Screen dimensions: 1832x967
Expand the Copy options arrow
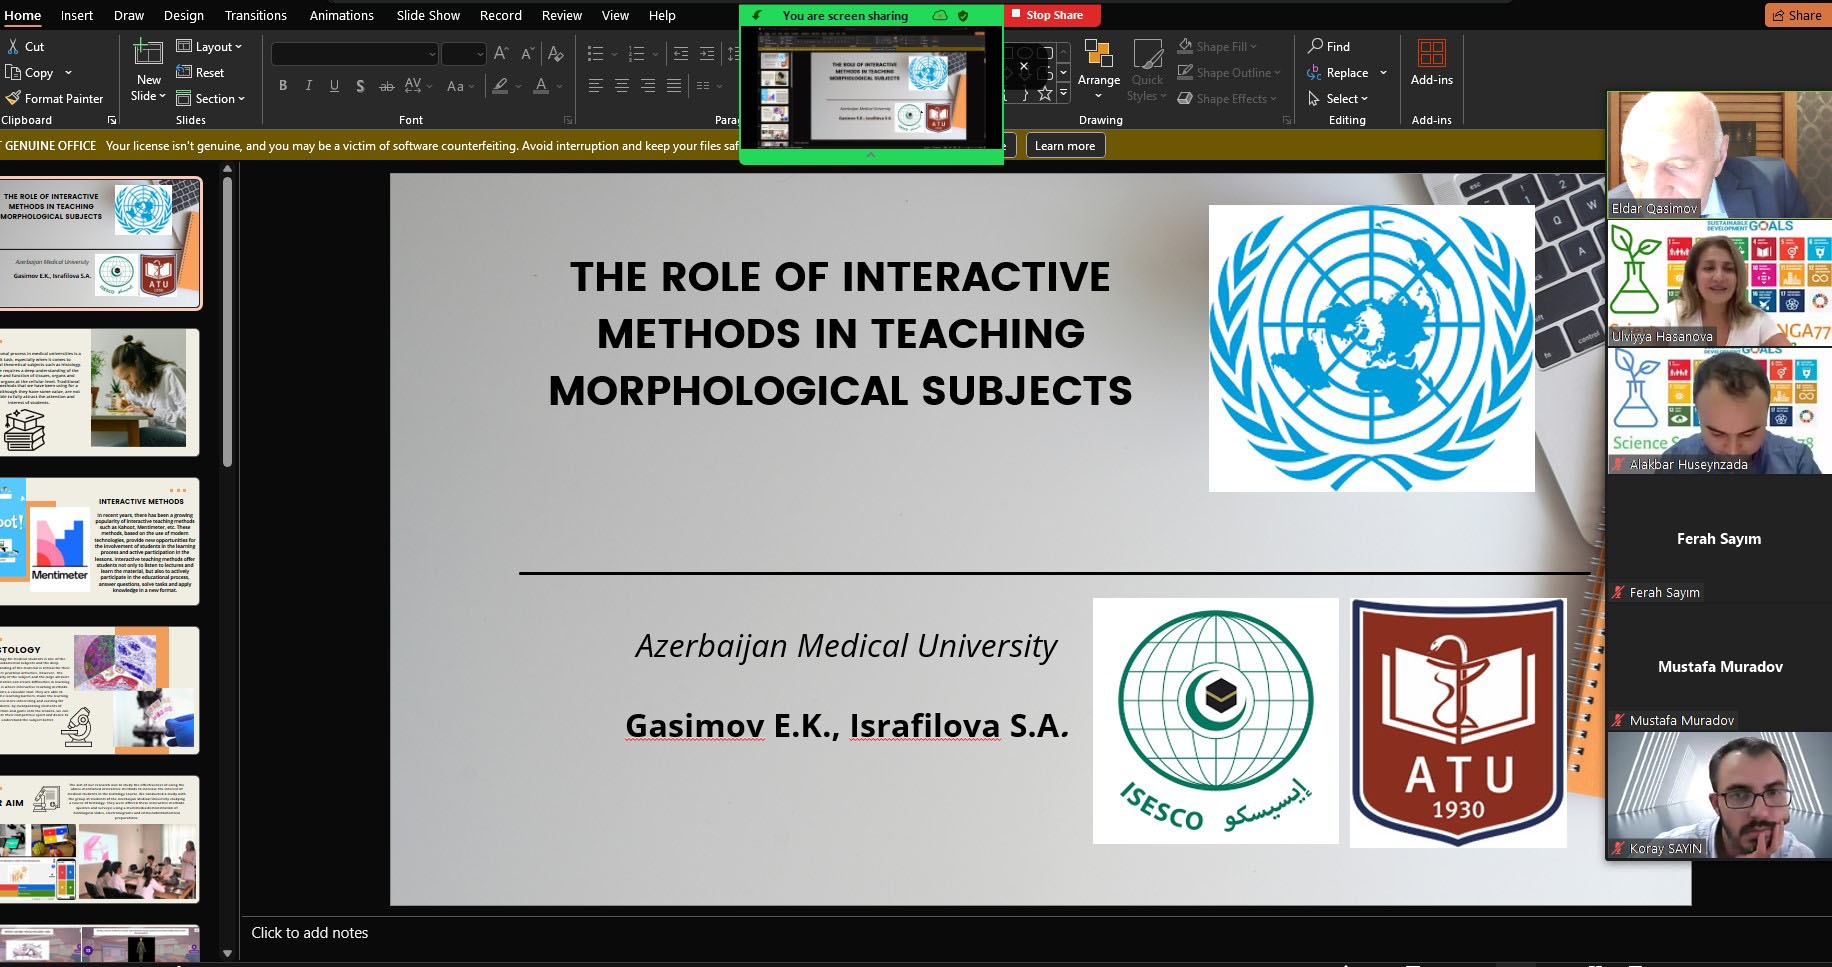[x=68, y=73]
